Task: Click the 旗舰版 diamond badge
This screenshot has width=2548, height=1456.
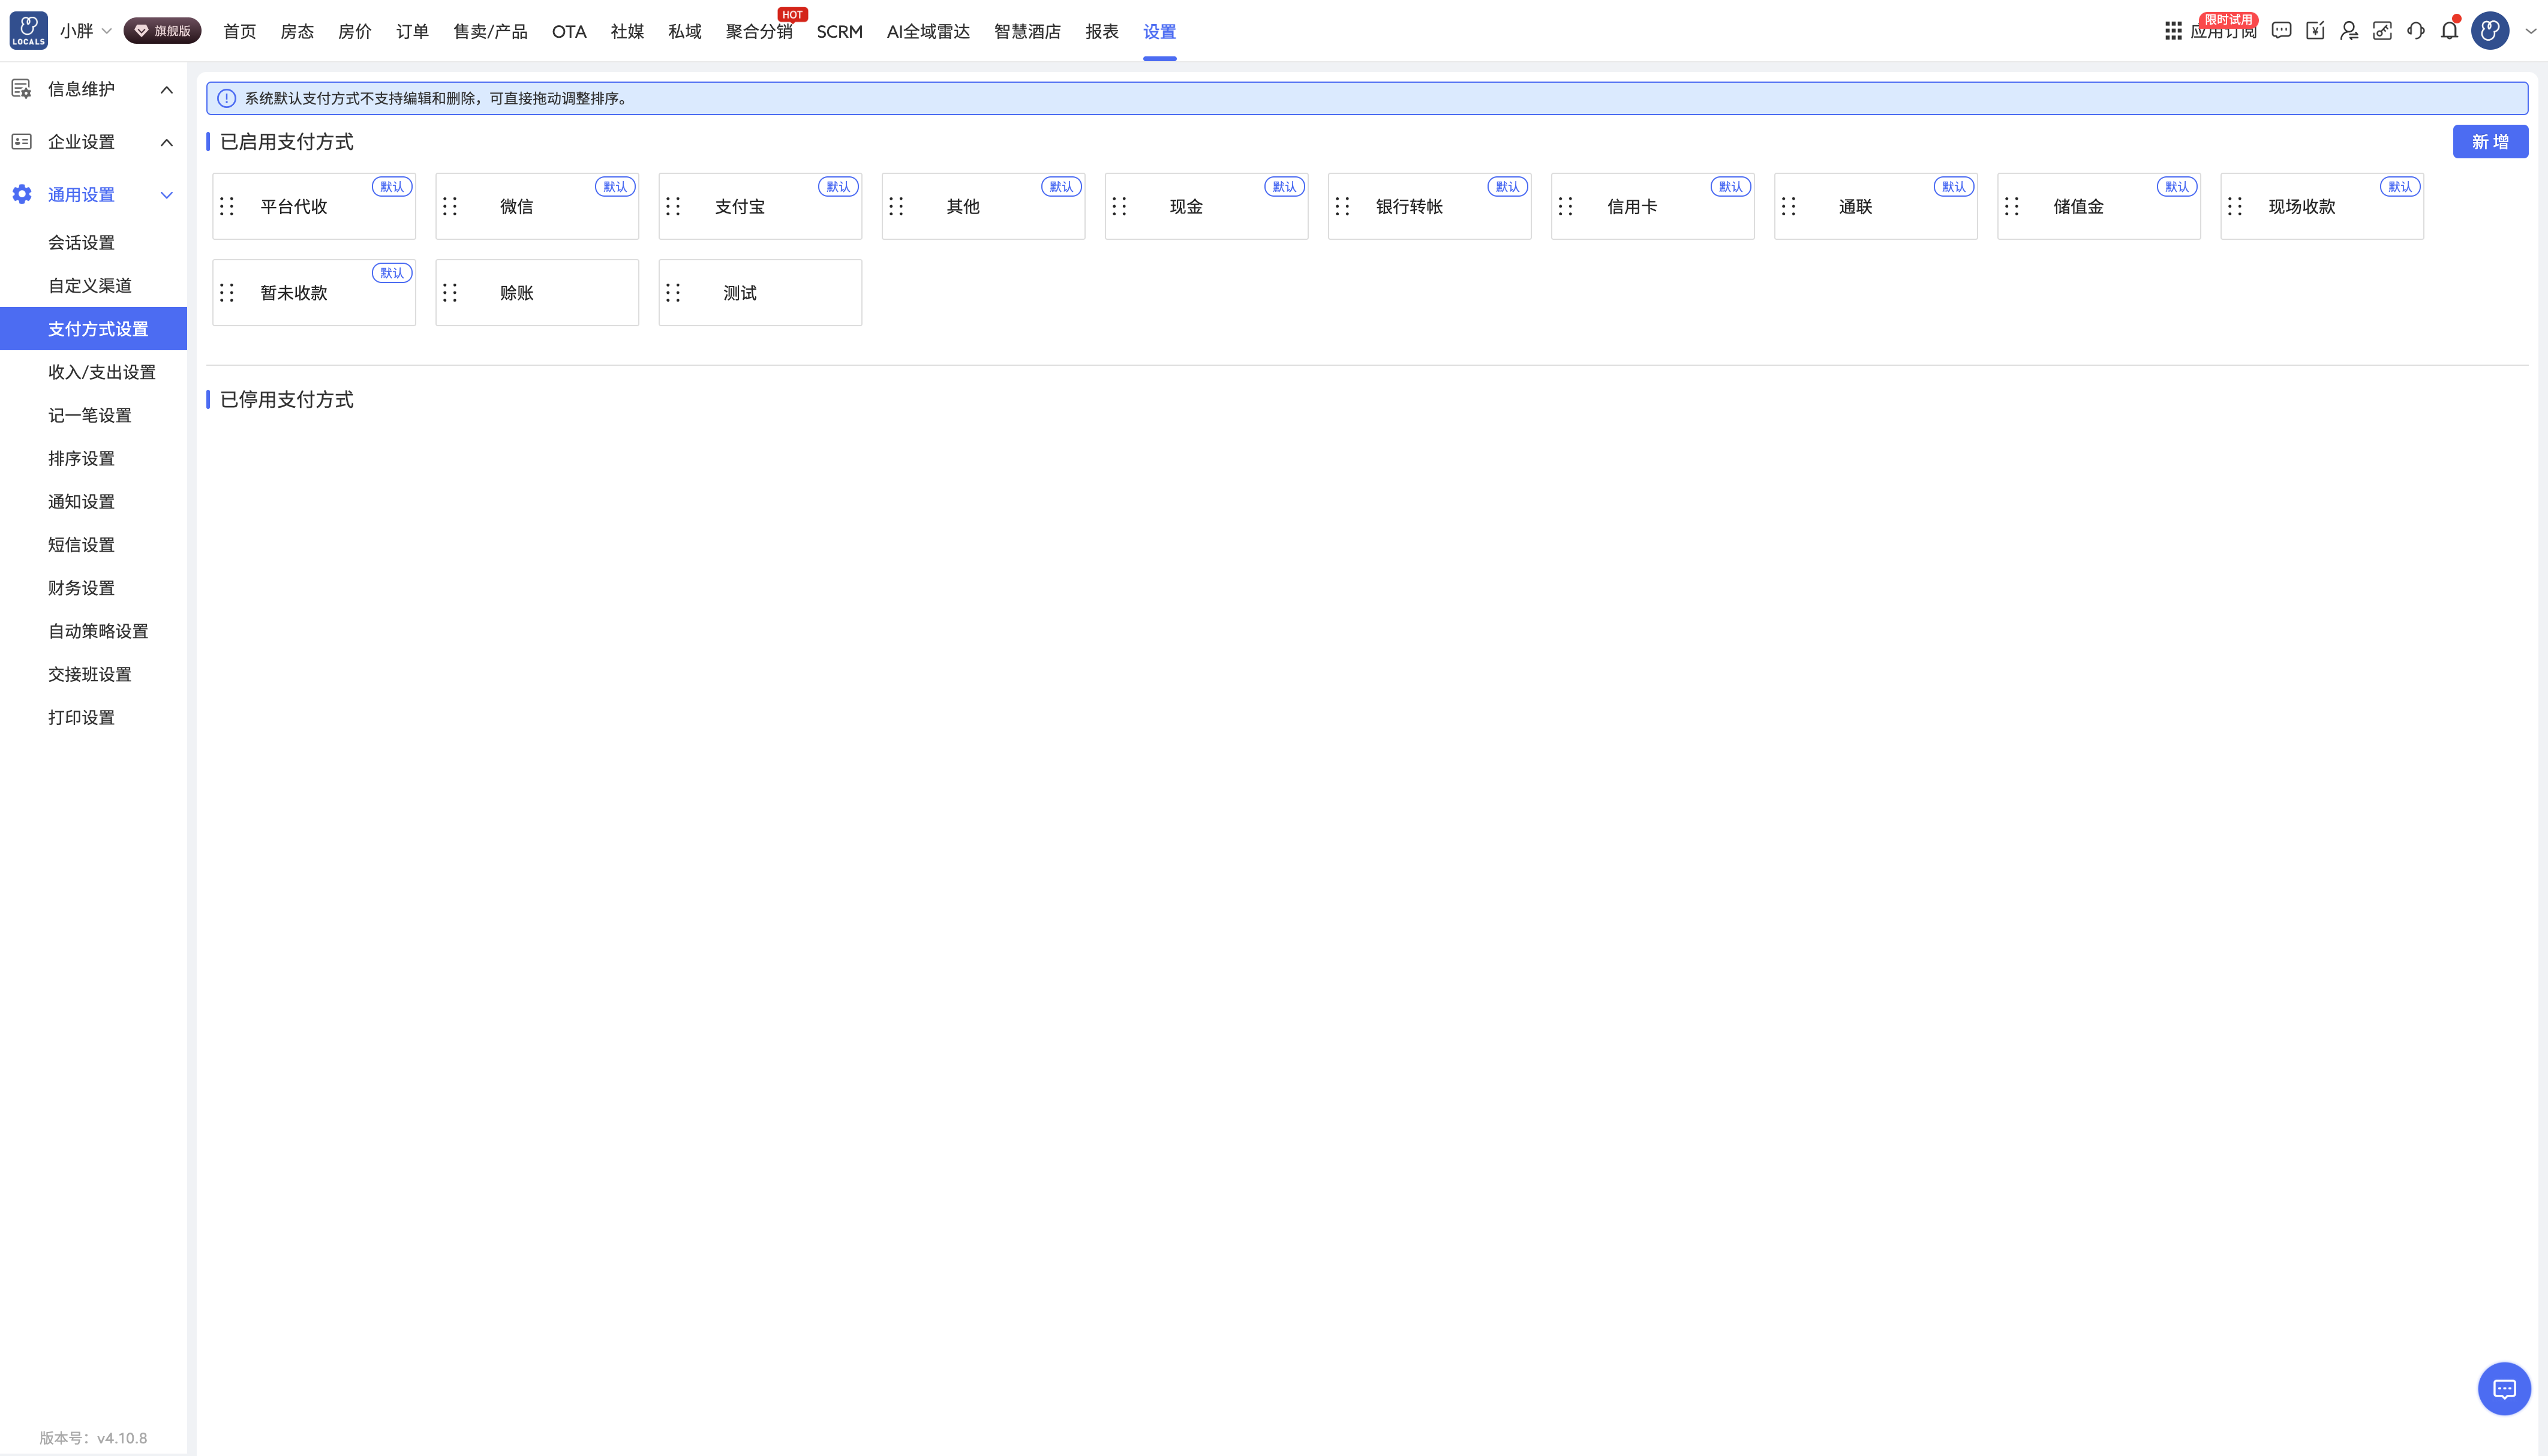Action: [162, 31]
